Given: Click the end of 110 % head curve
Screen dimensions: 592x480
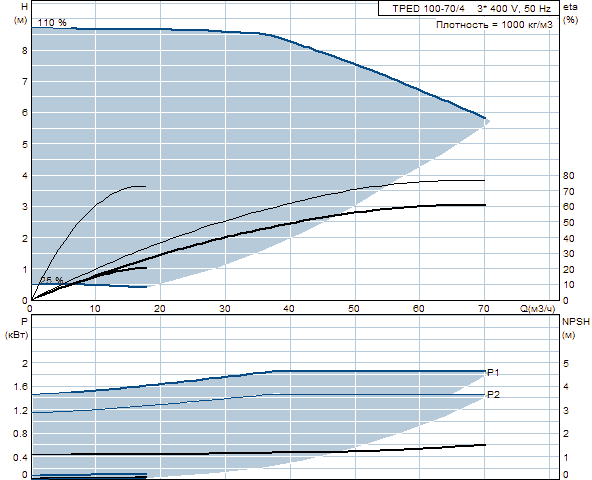Looking at the screenshot, I should (485, 118).
